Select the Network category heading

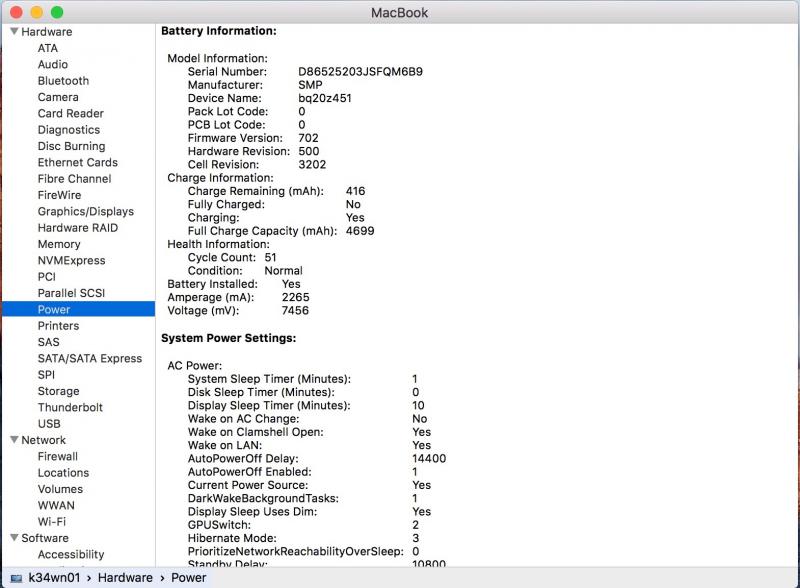click(x=43, y=440)
